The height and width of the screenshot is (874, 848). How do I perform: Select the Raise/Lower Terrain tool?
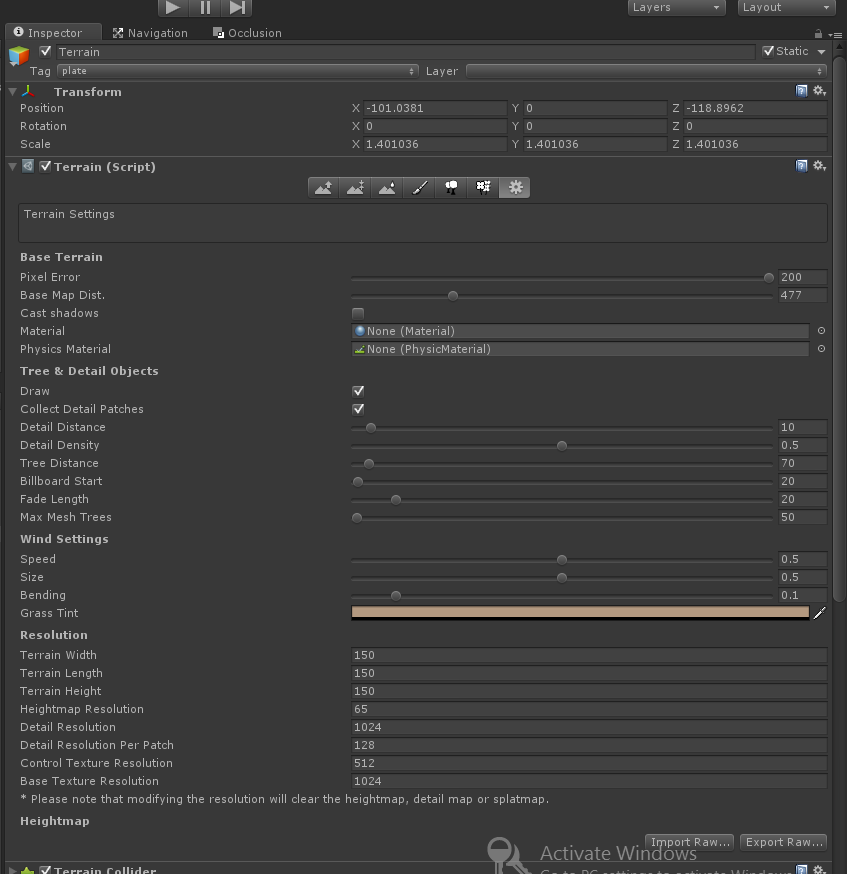[323, 187]
